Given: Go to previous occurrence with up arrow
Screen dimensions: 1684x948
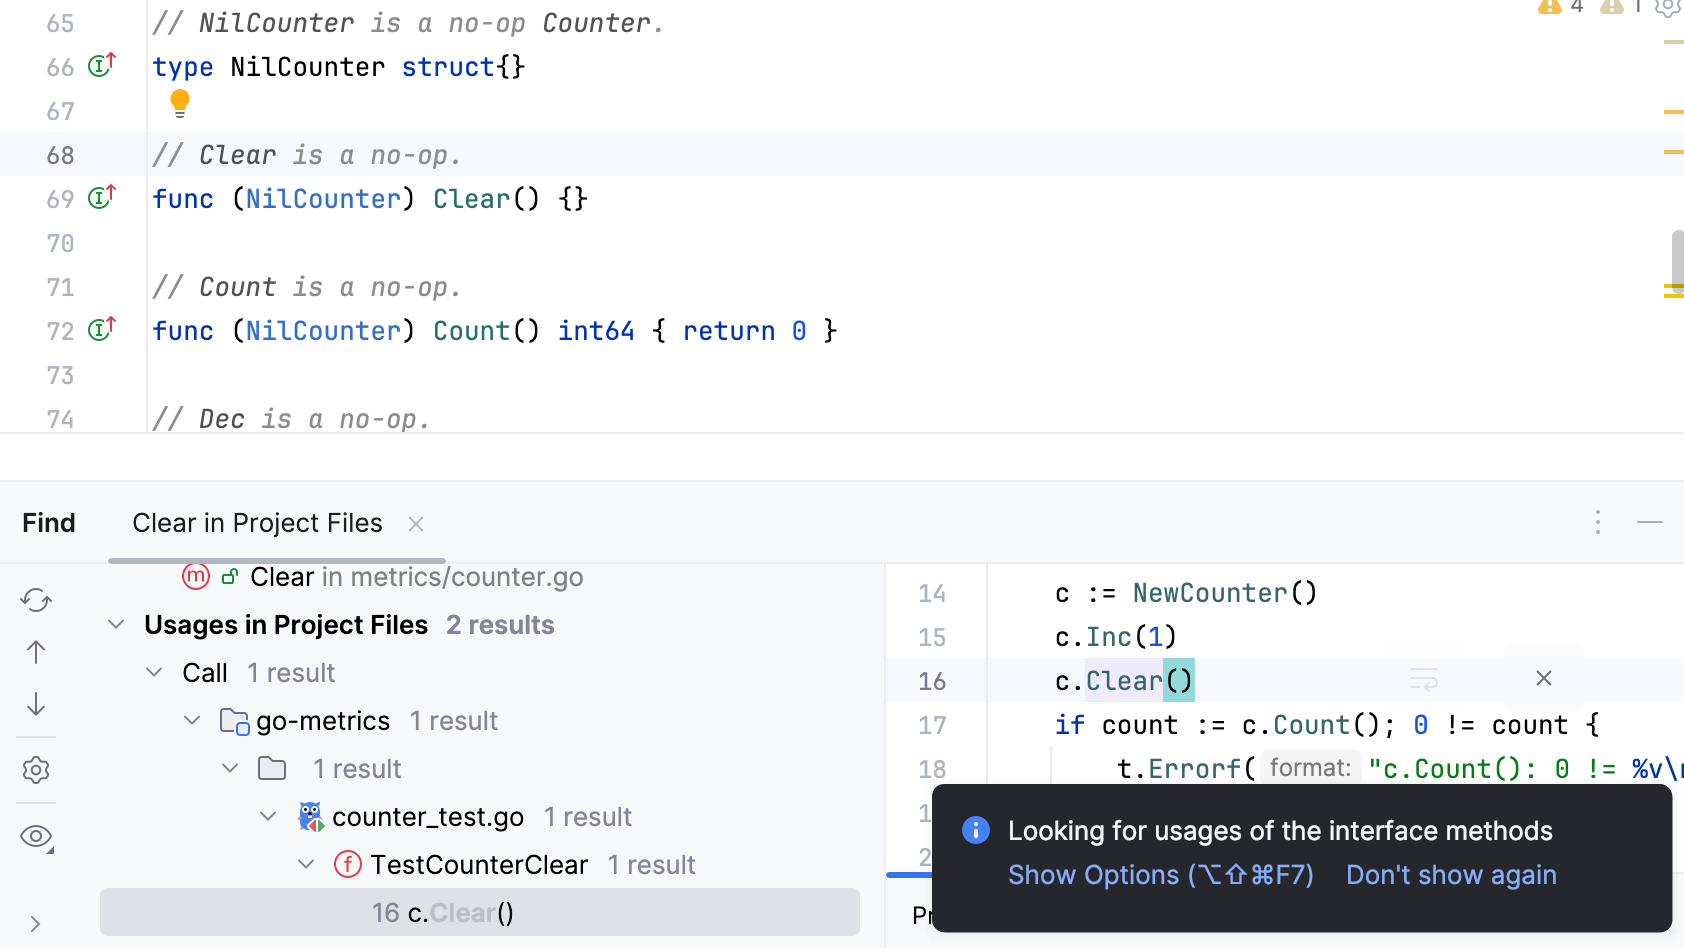Looking at the screenshot, I should click(36, 653).
